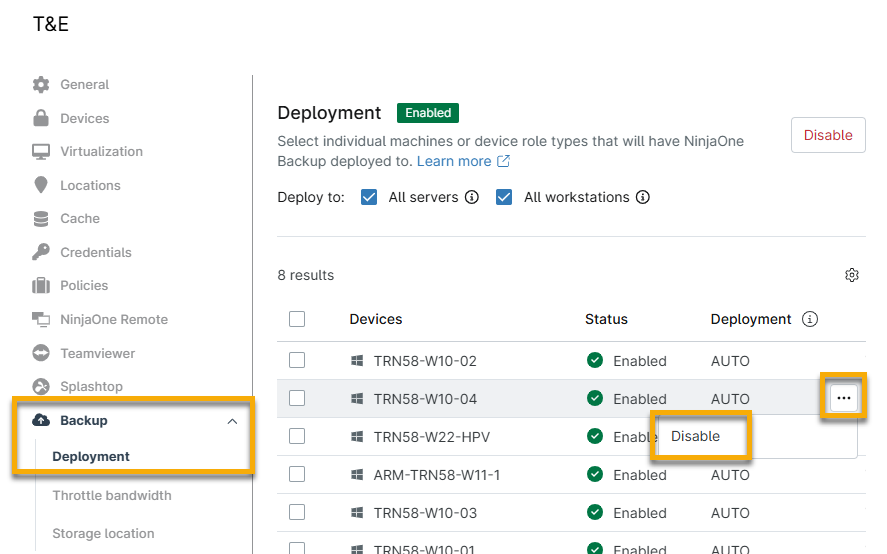The image size is (887, 554).
Task: Open Devices via the lock icon
Action: (x=41, y=118)
